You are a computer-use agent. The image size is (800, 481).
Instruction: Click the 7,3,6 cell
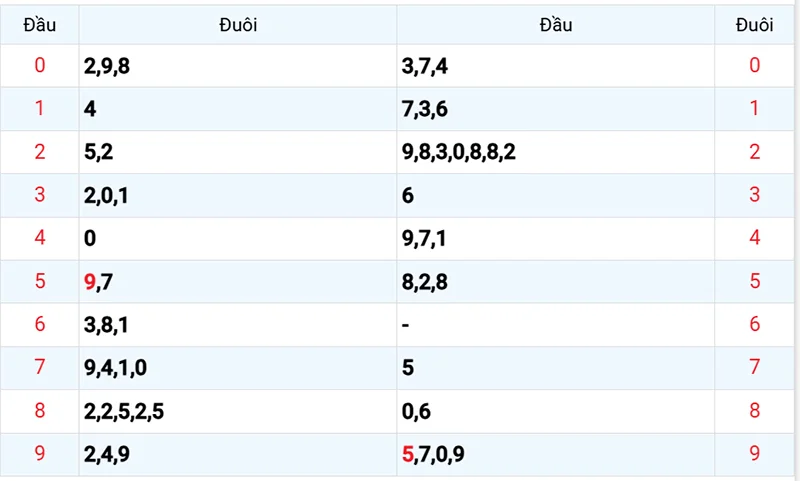pos(424,110)
